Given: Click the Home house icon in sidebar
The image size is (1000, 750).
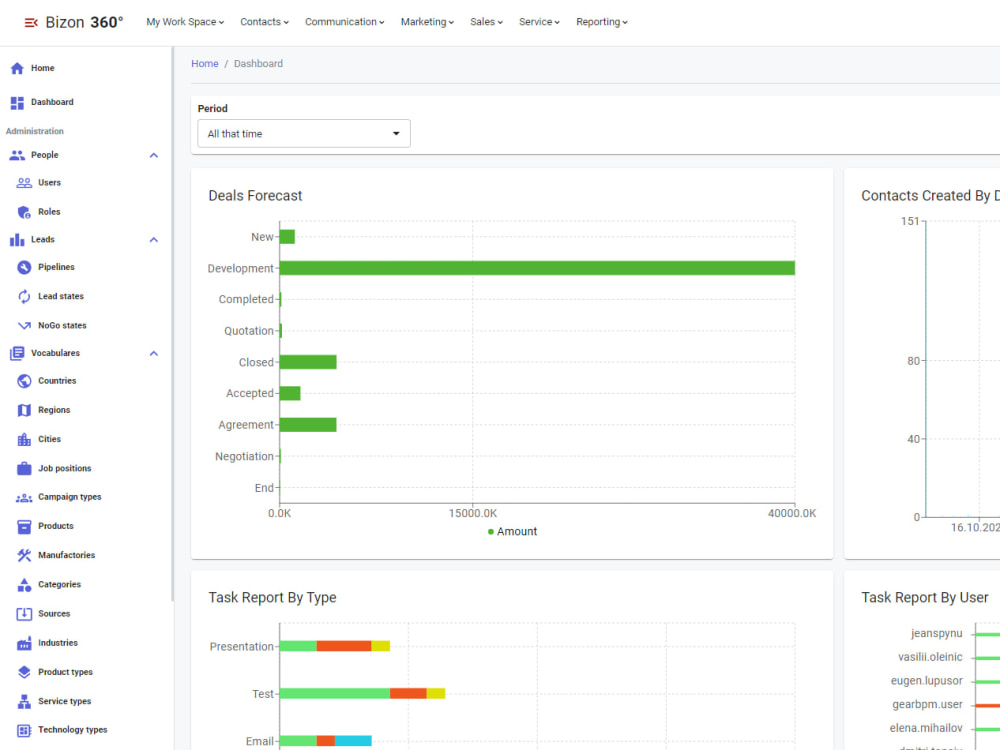Looking at the screenshot, I should coord(17,68).
